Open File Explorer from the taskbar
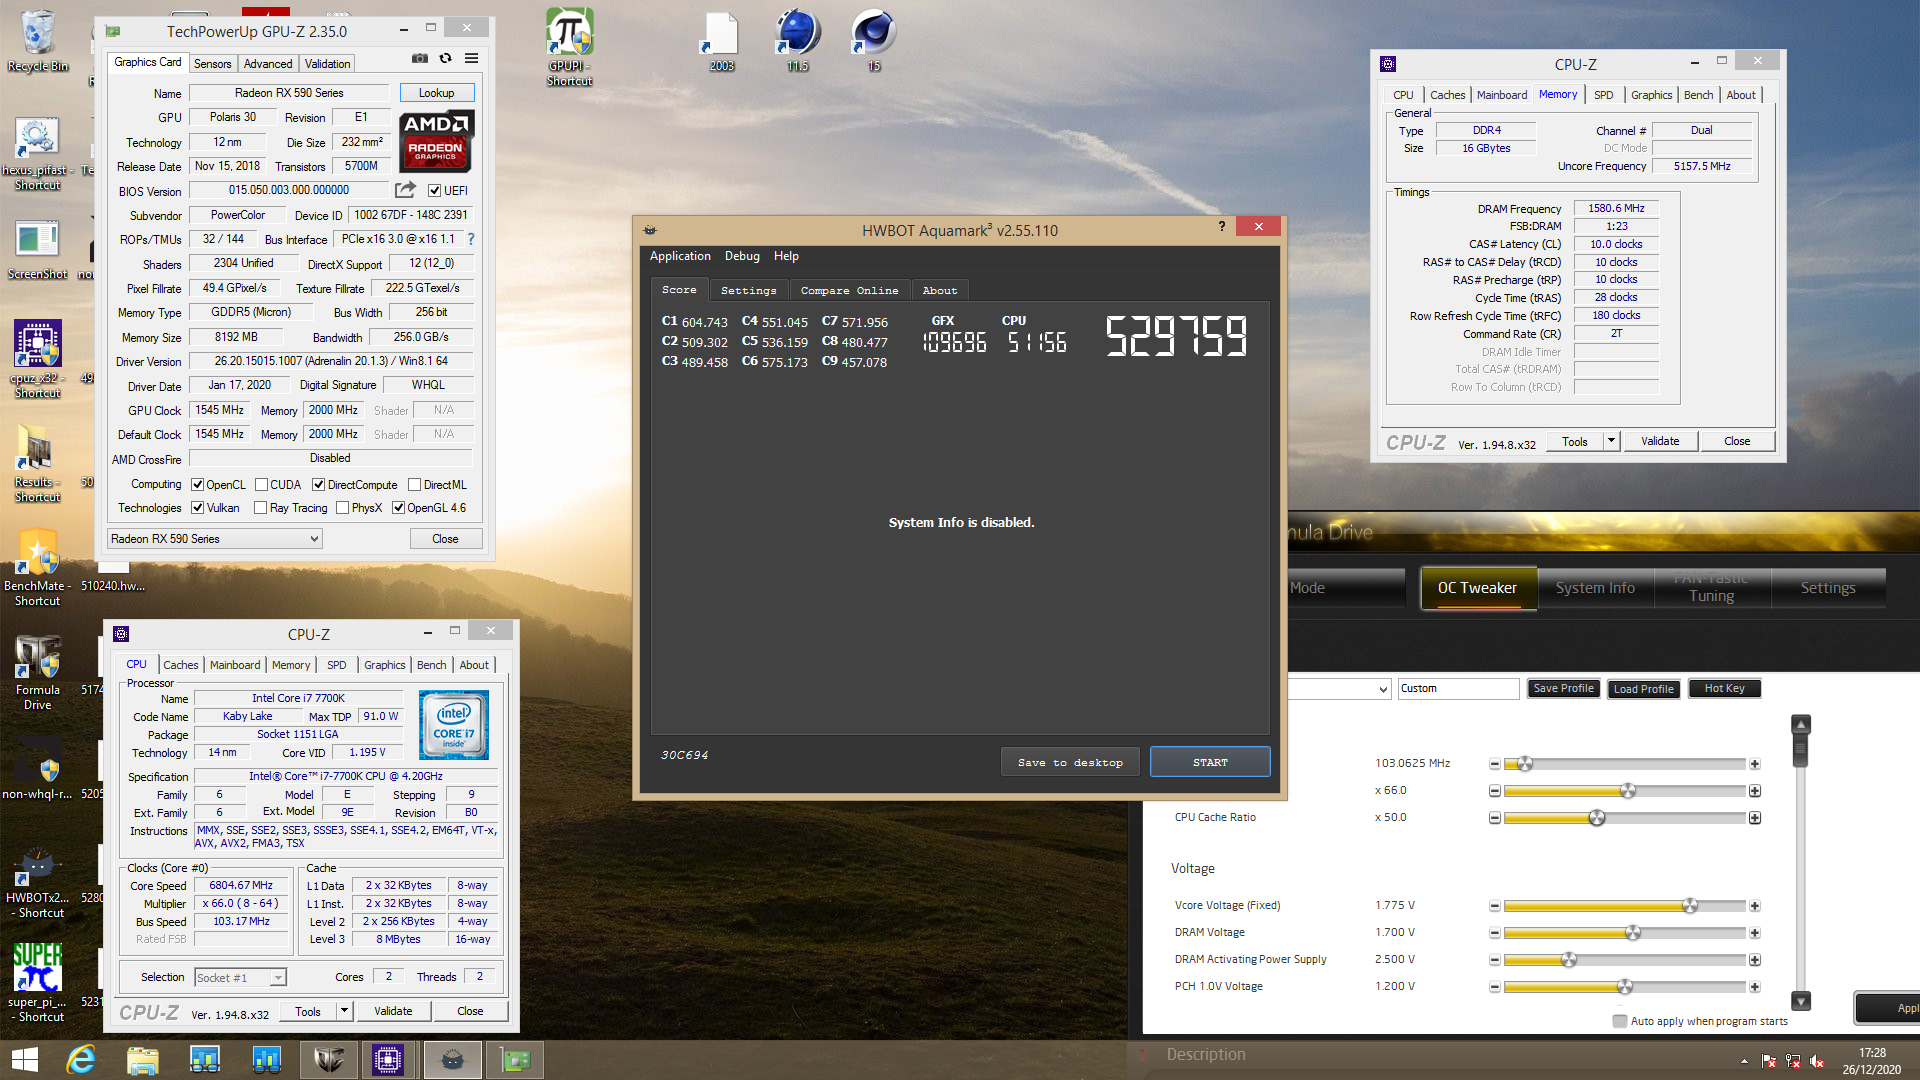The image size is (1920, 1080). pyautogui.click(x=143, y=1060)
